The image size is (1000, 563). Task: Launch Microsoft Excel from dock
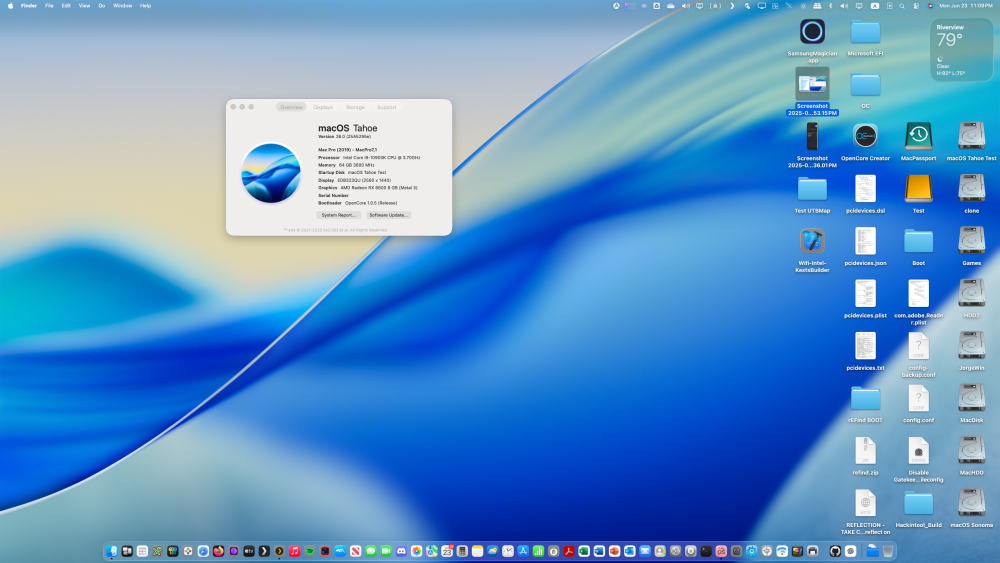[584, 551]
